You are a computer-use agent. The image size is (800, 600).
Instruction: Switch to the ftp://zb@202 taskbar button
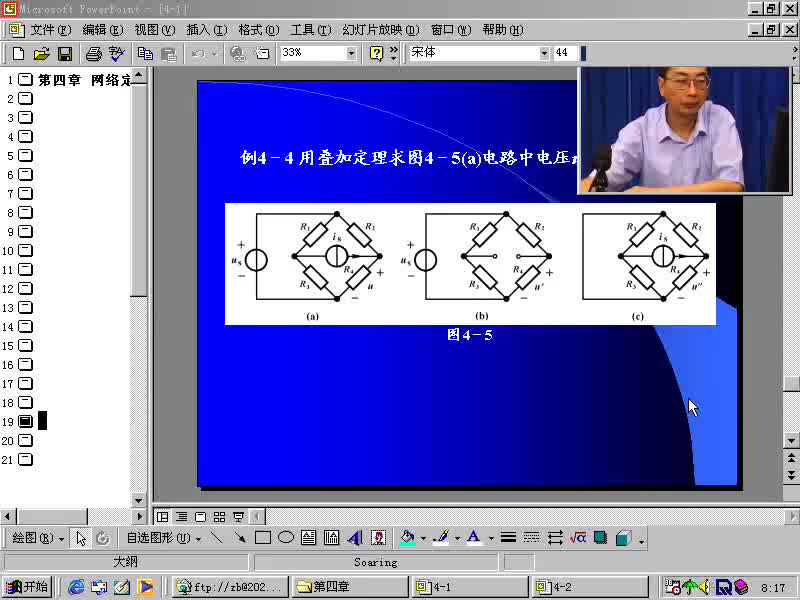[x=230, y=587]
